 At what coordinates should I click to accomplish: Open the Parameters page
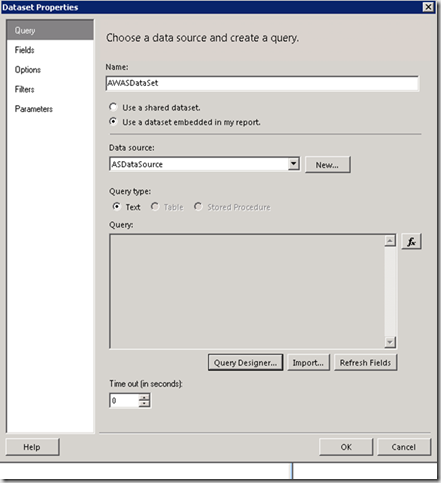point(34,109)
